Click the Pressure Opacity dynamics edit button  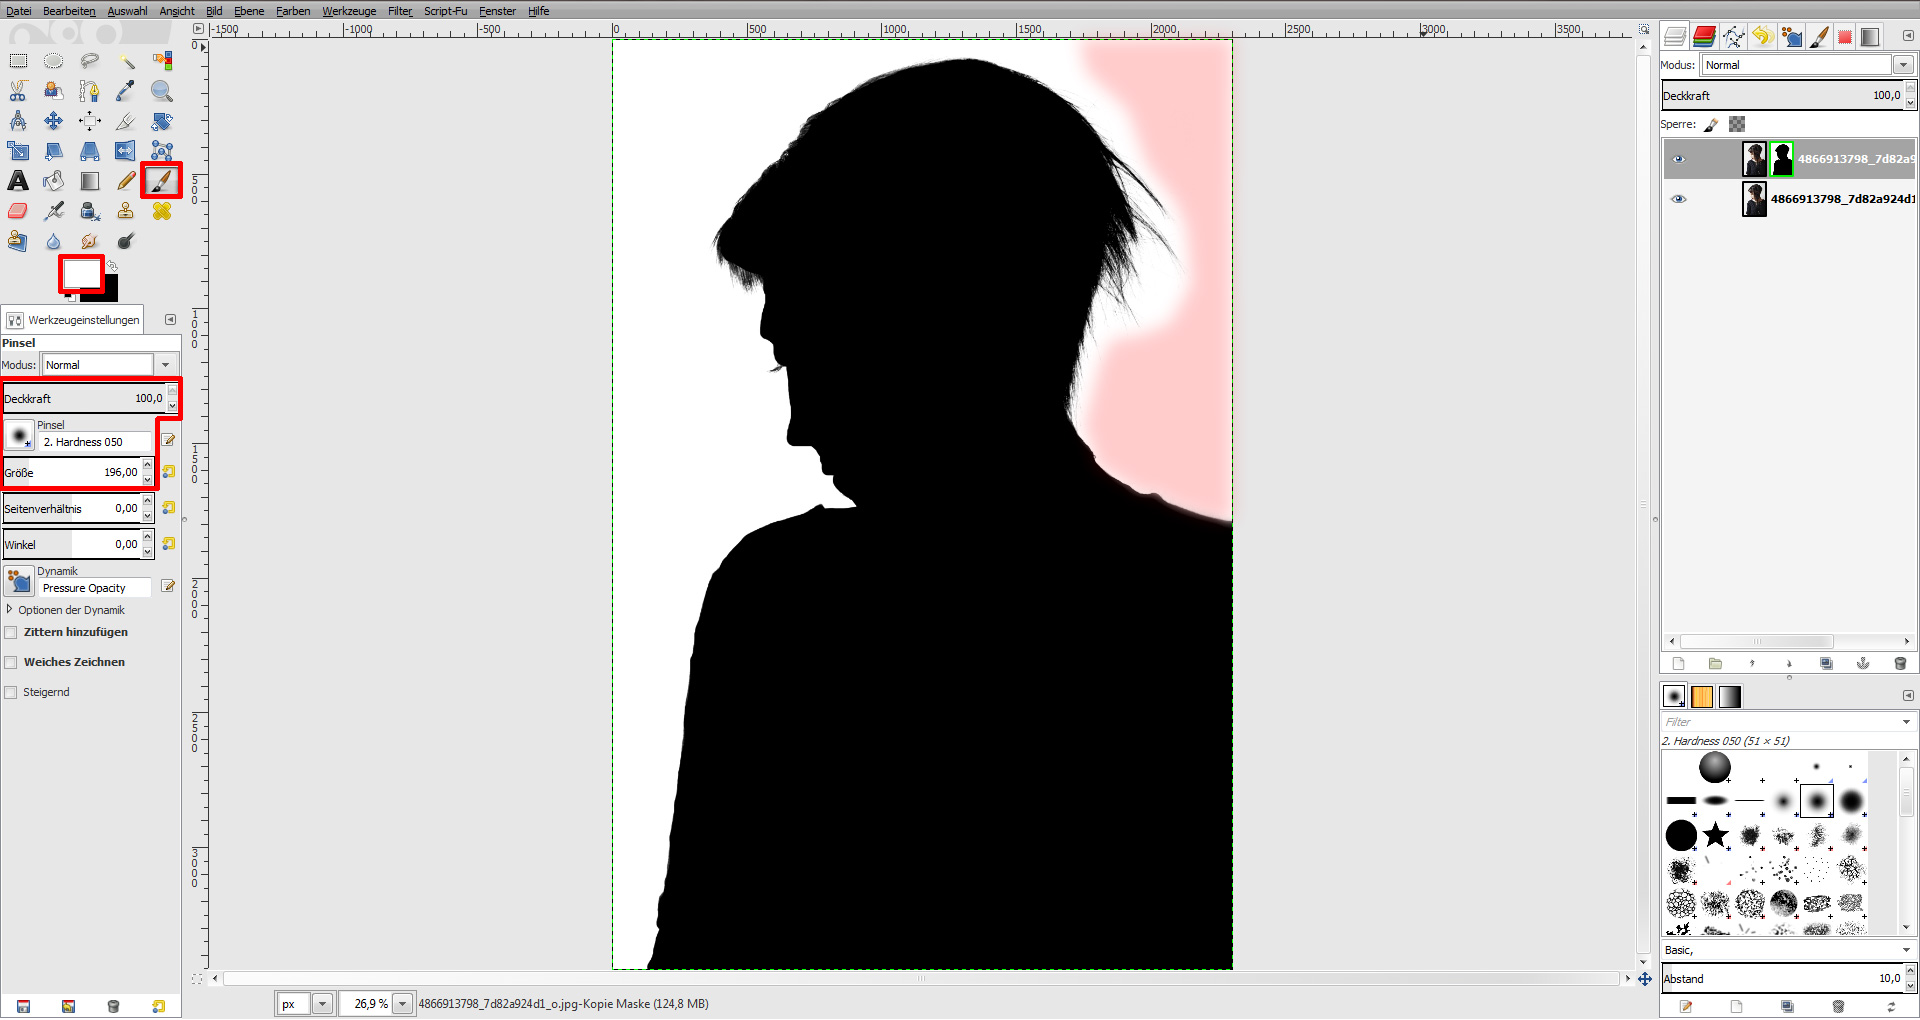(x=168, y=587)
